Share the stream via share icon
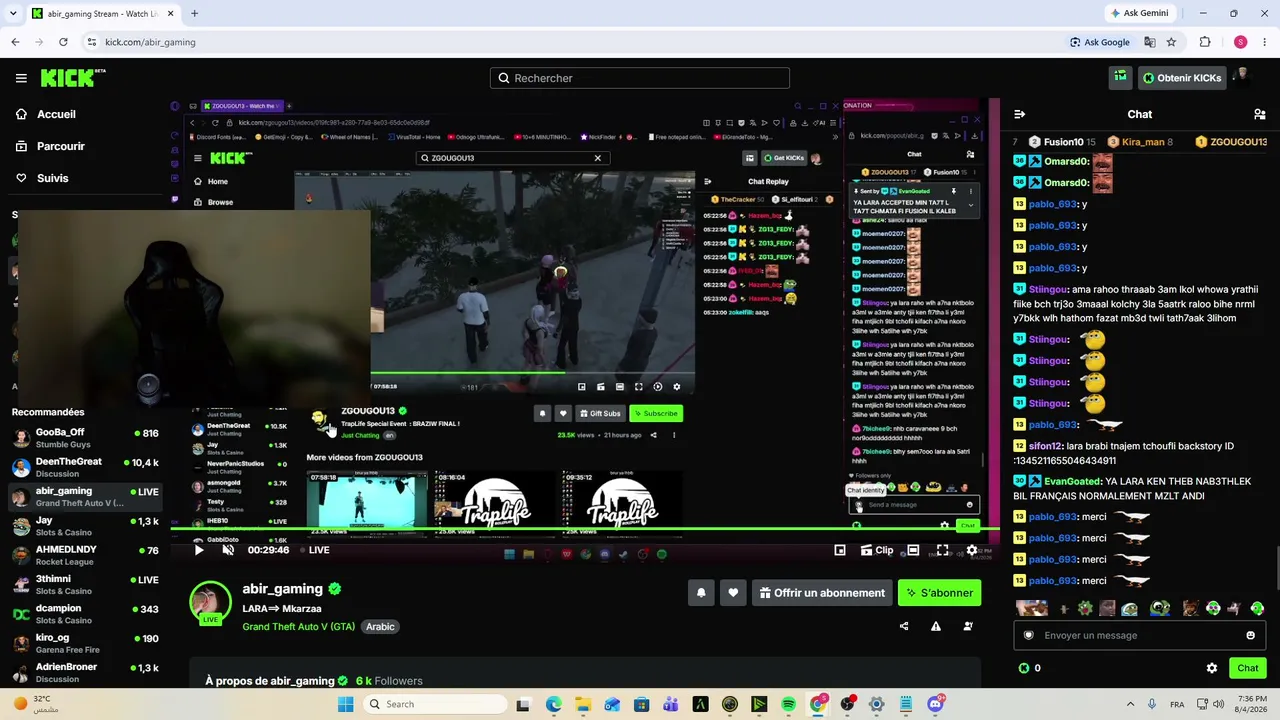 904,627
